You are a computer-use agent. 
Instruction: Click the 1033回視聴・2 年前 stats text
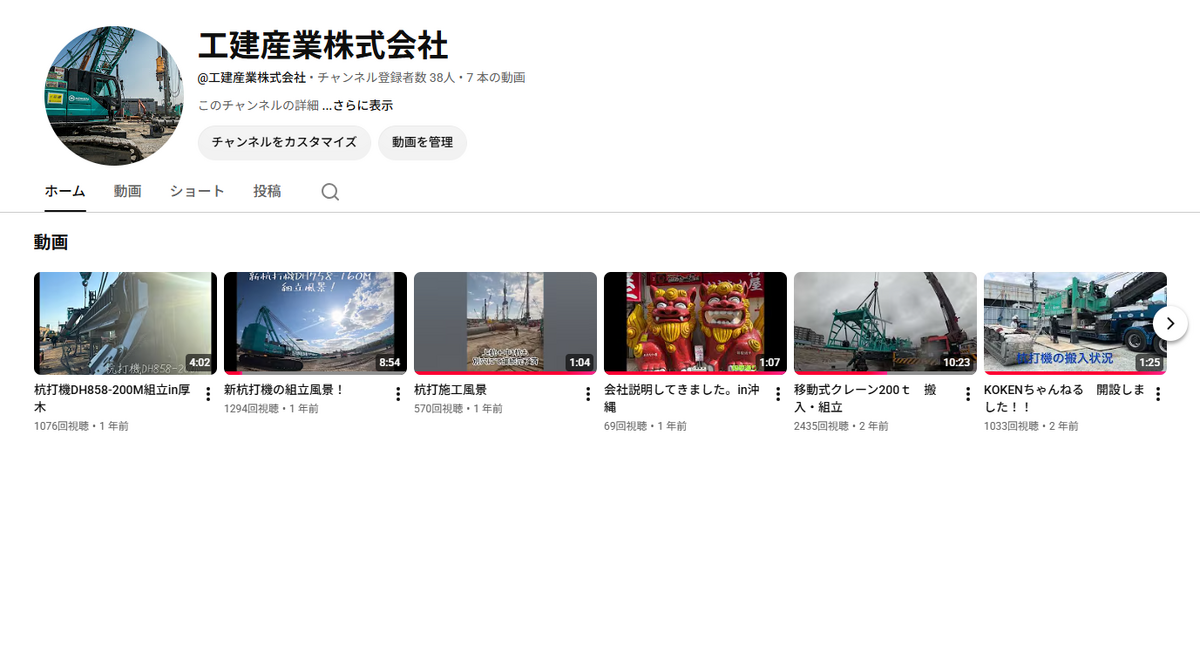1031,426
